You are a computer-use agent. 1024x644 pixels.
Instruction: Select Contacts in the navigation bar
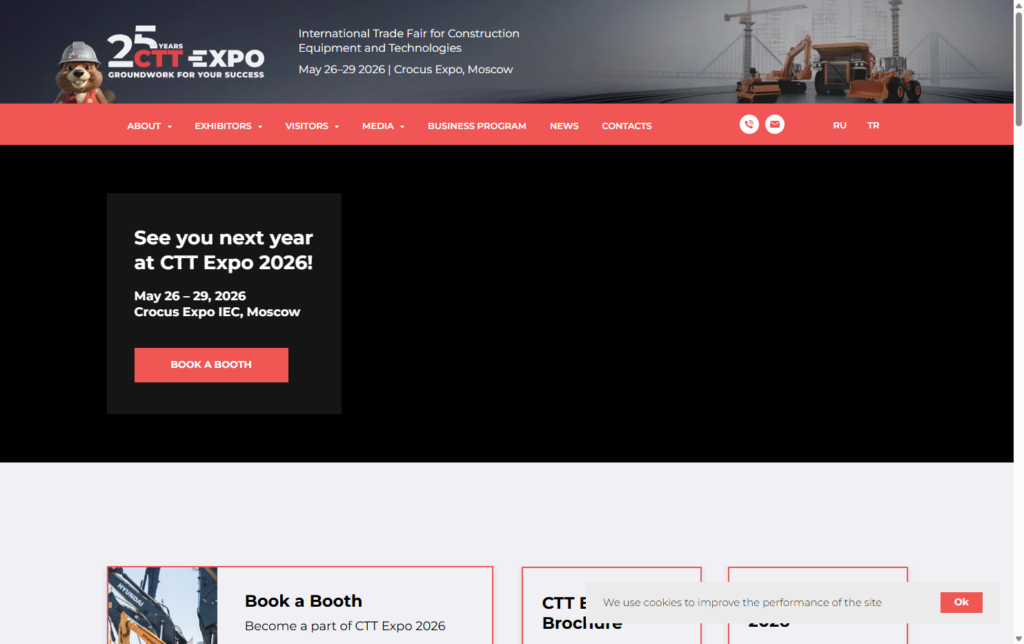coord(626,126)
